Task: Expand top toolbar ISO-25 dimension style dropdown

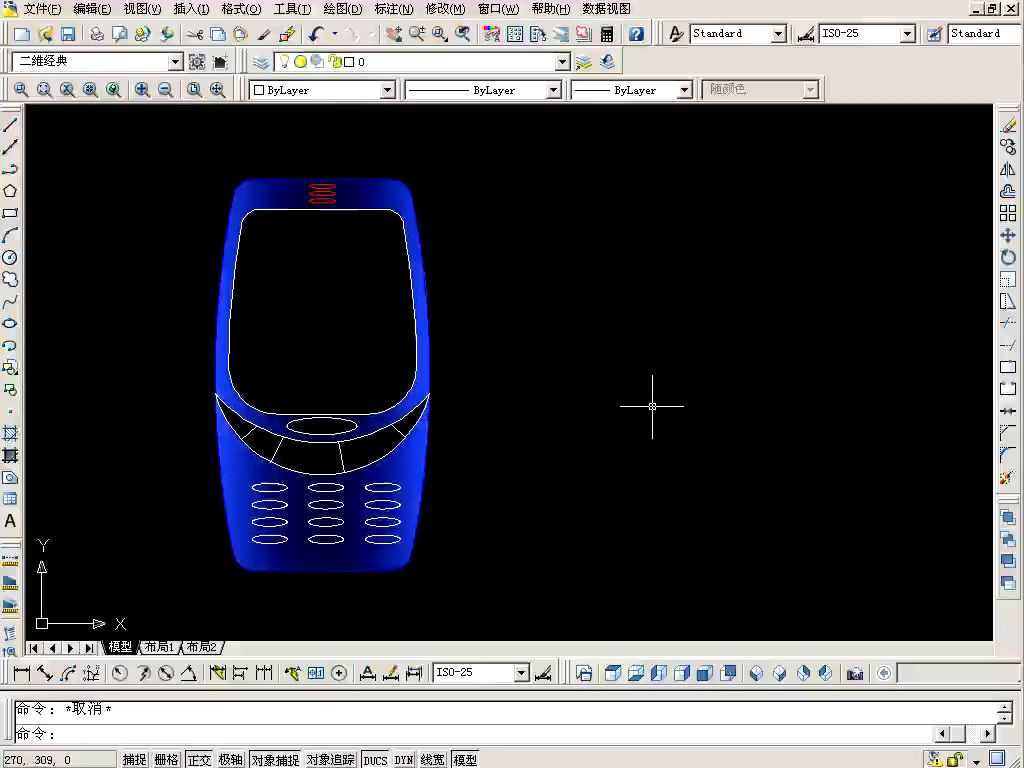Action: click(x=907, y=34)
